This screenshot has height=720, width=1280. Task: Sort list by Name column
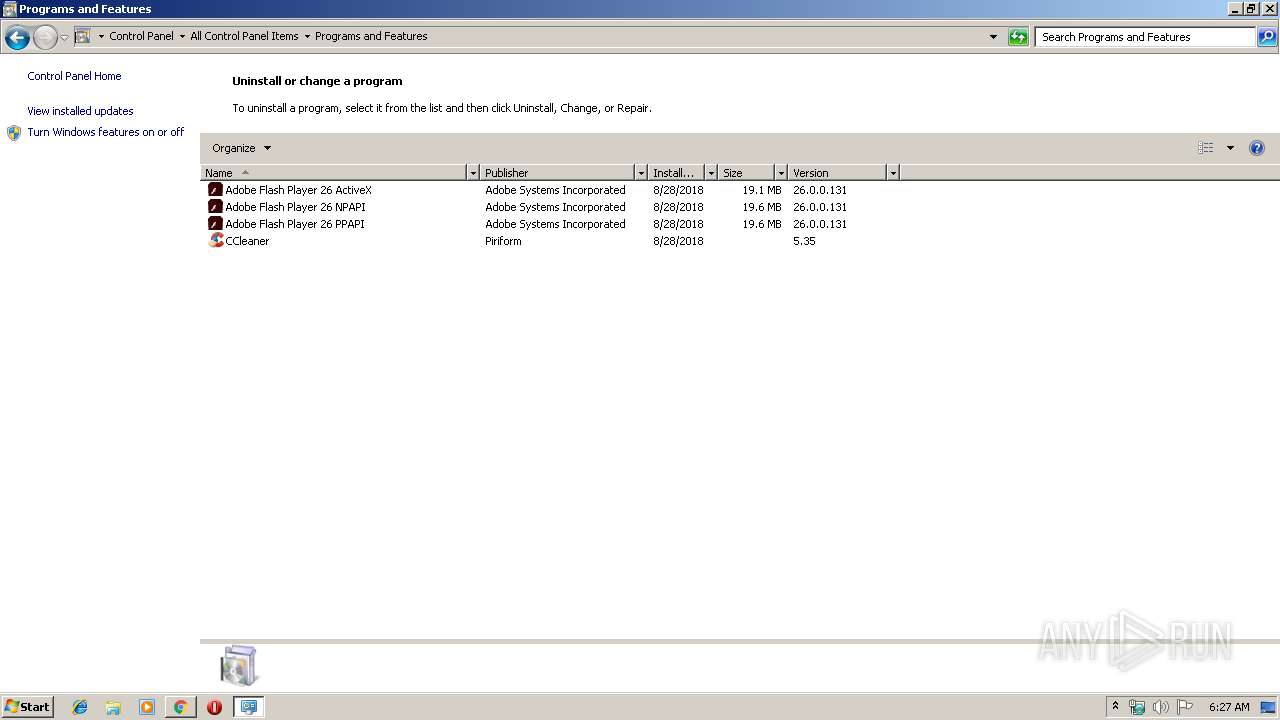pos(333,173)
